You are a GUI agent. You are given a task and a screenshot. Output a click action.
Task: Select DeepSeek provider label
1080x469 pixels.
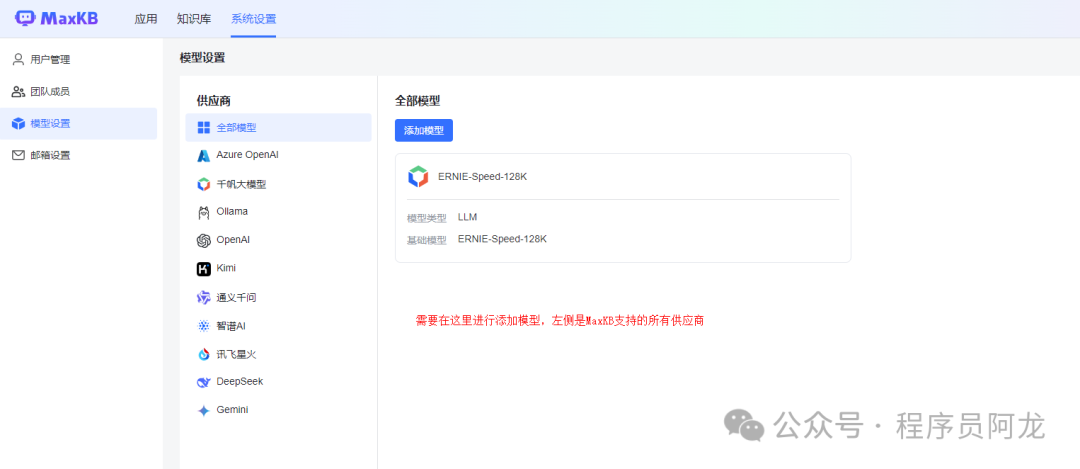pos(240,382)
